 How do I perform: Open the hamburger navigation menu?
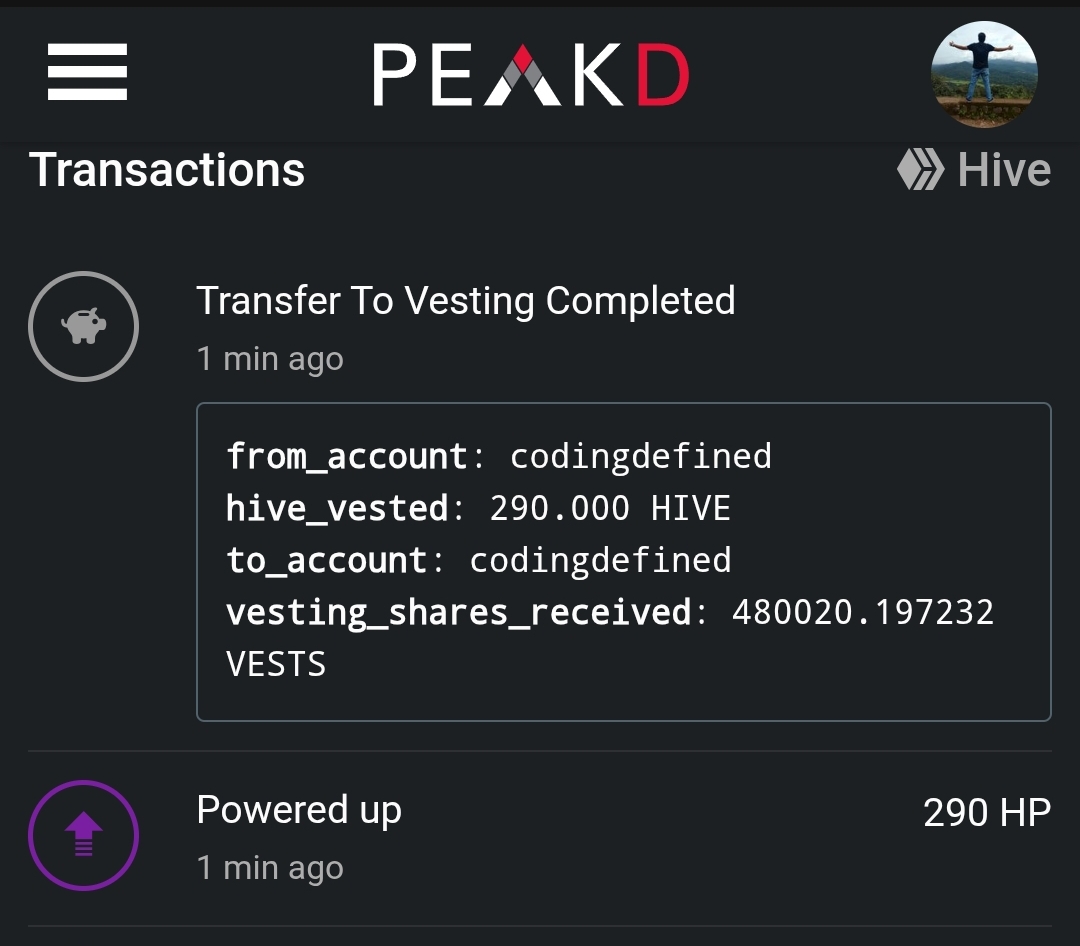pos(87,72)
